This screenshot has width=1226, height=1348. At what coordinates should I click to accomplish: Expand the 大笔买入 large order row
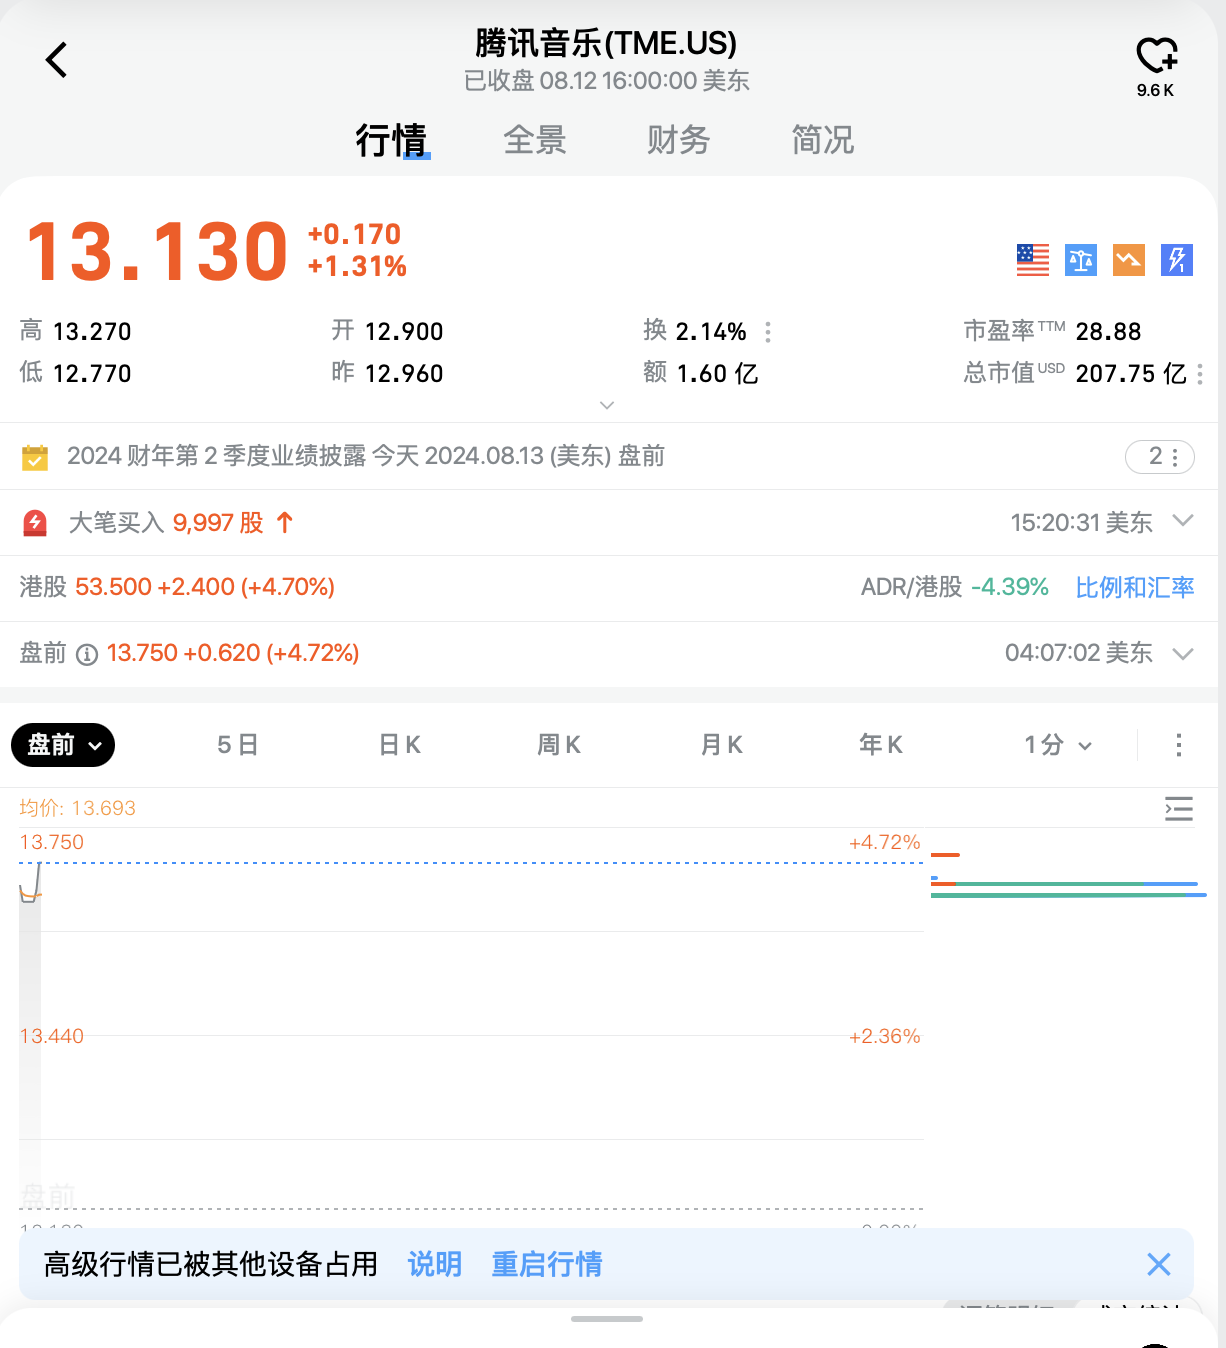pos(1183,521)
